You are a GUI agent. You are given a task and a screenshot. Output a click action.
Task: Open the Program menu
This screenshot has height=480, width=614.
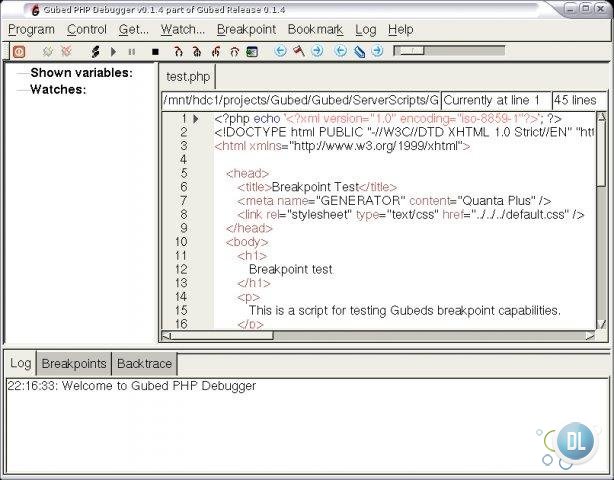pyautogui.click(x=31, y=29)
